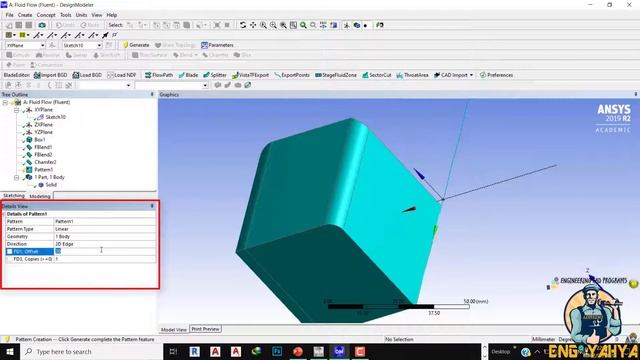Click the Load BGD tool

tap(87, 75)
